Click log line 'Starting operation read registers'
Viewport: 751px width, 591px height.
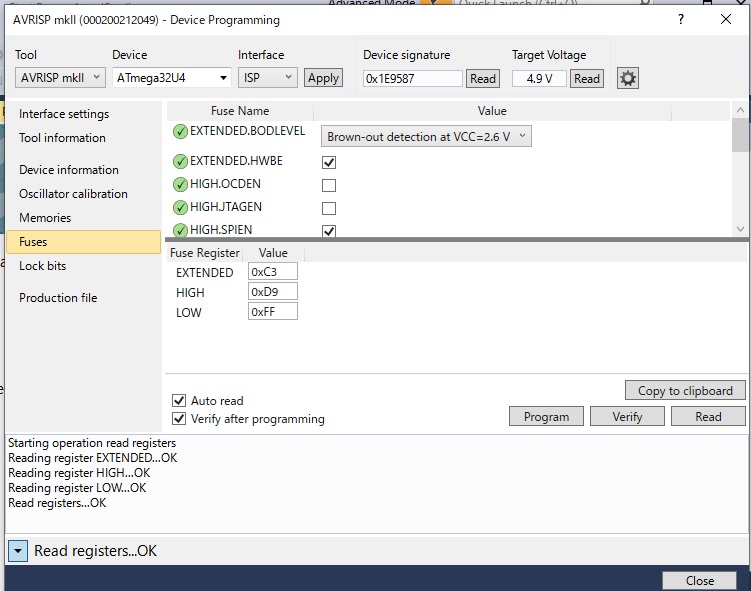(92, 443)
